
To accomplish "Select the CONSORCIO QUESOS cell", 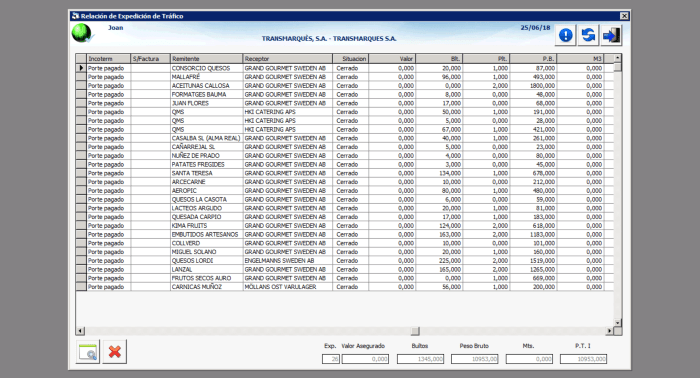I will (207, 68).
